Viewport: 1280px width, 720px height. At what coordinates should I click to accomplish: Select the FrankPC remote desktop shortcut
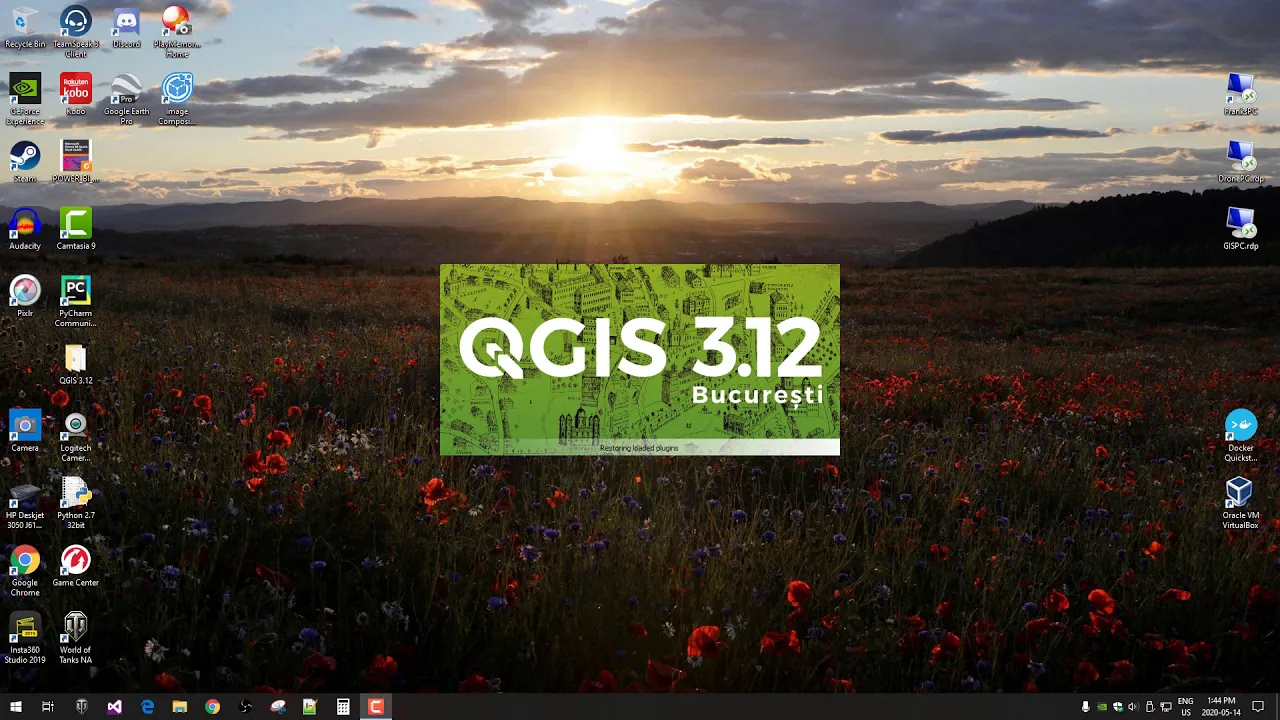click(1240, 94)
